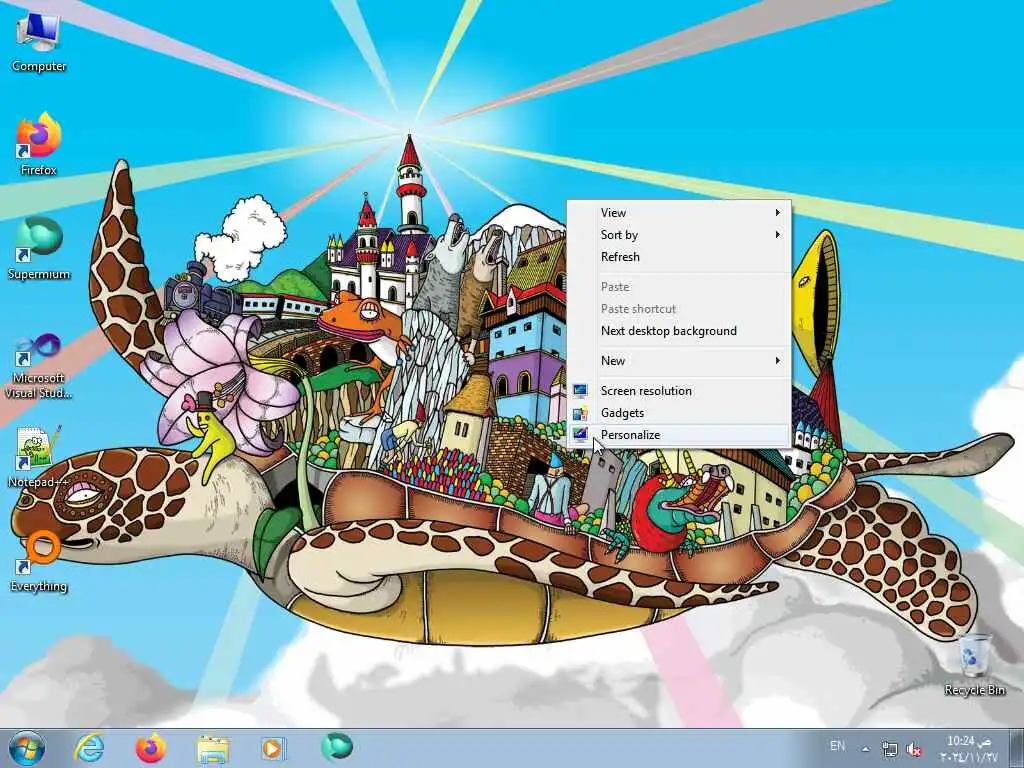
Task: Launch Supermium from the taskbar
Action: pyautogui.click(x=336, y=747)
